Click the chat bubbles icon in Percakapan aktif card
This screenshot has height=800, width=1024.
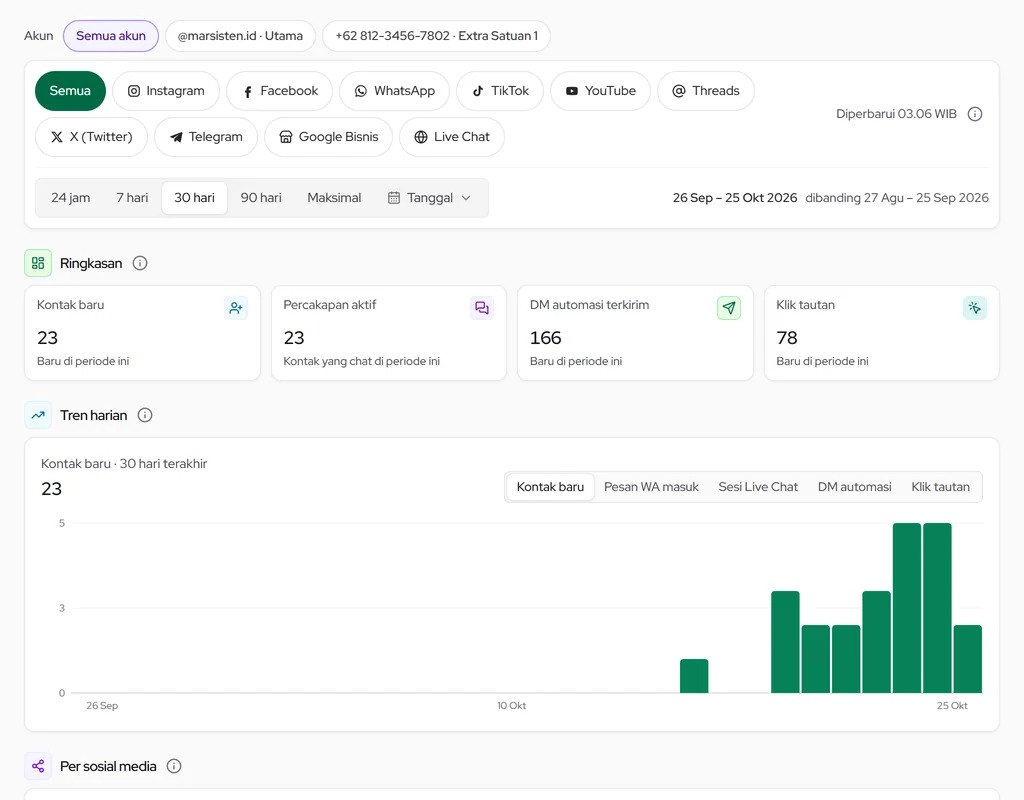(x=482, y=308)
